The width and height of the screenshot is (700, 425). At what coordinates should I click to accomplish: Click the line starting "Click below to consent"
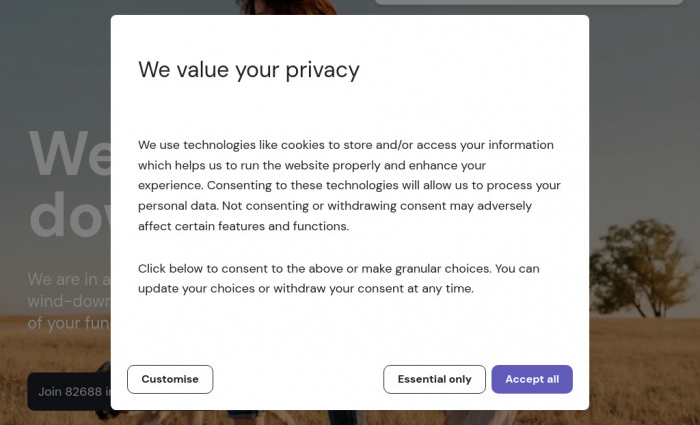(339, 268)
